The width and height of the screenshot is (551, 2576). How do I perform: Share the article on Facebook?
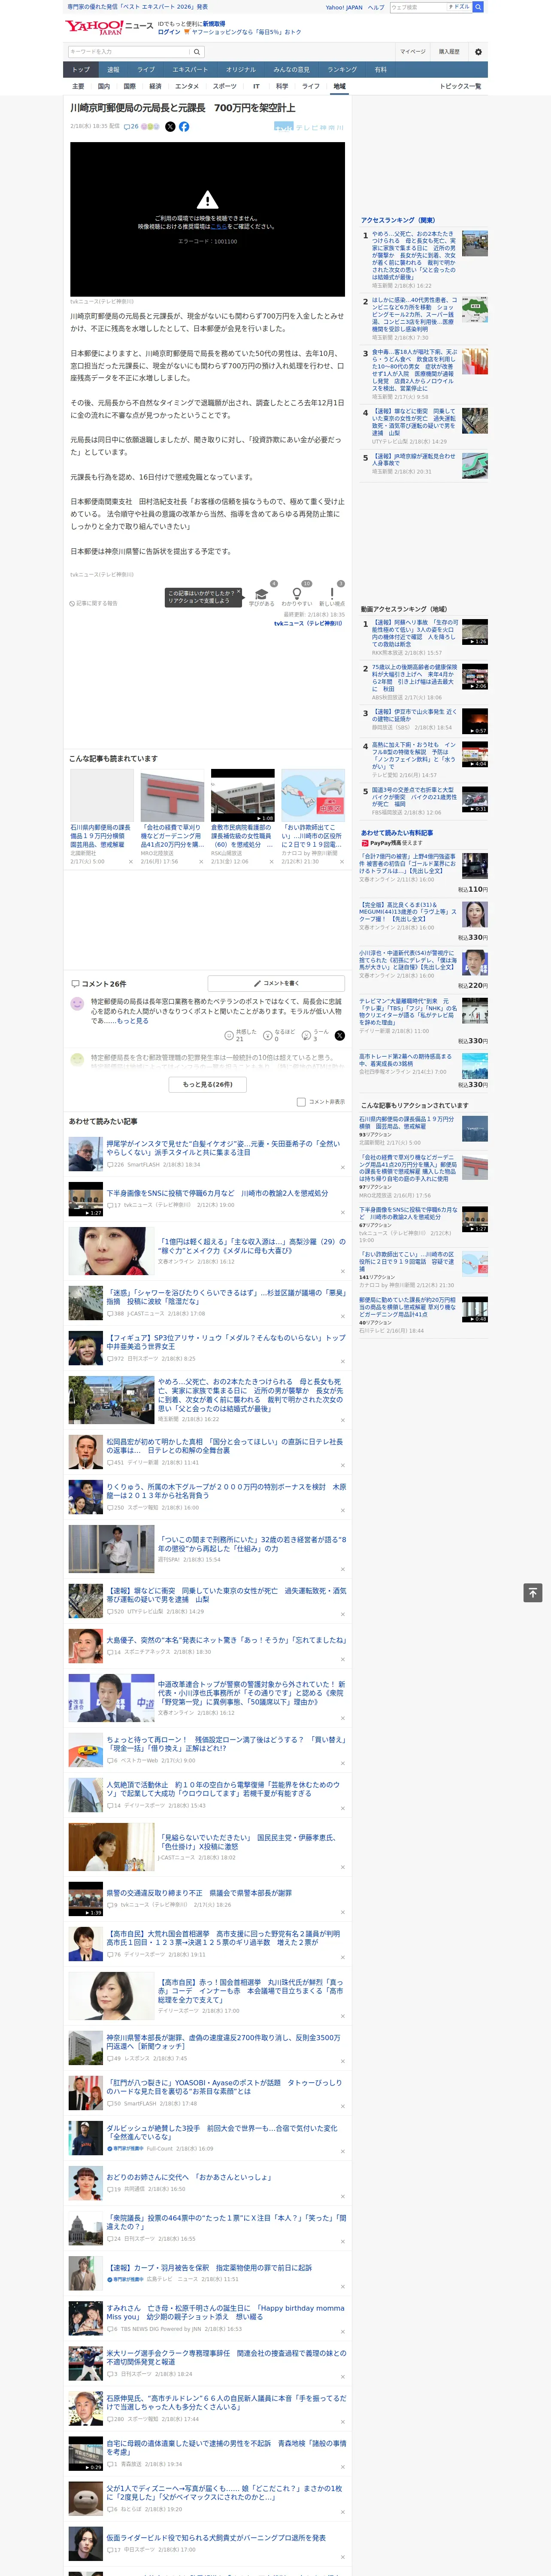tap(184, 127)
